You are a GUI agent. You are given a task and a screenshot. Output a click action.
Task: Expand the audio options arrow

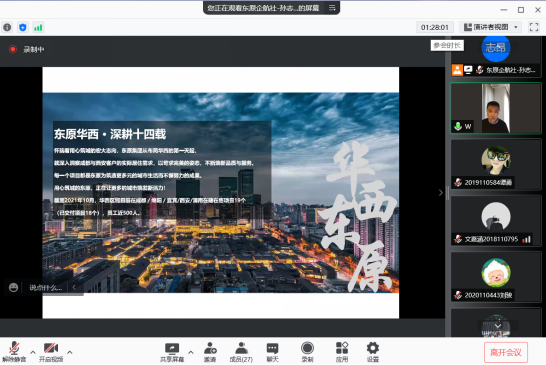[x=33, y=352]
